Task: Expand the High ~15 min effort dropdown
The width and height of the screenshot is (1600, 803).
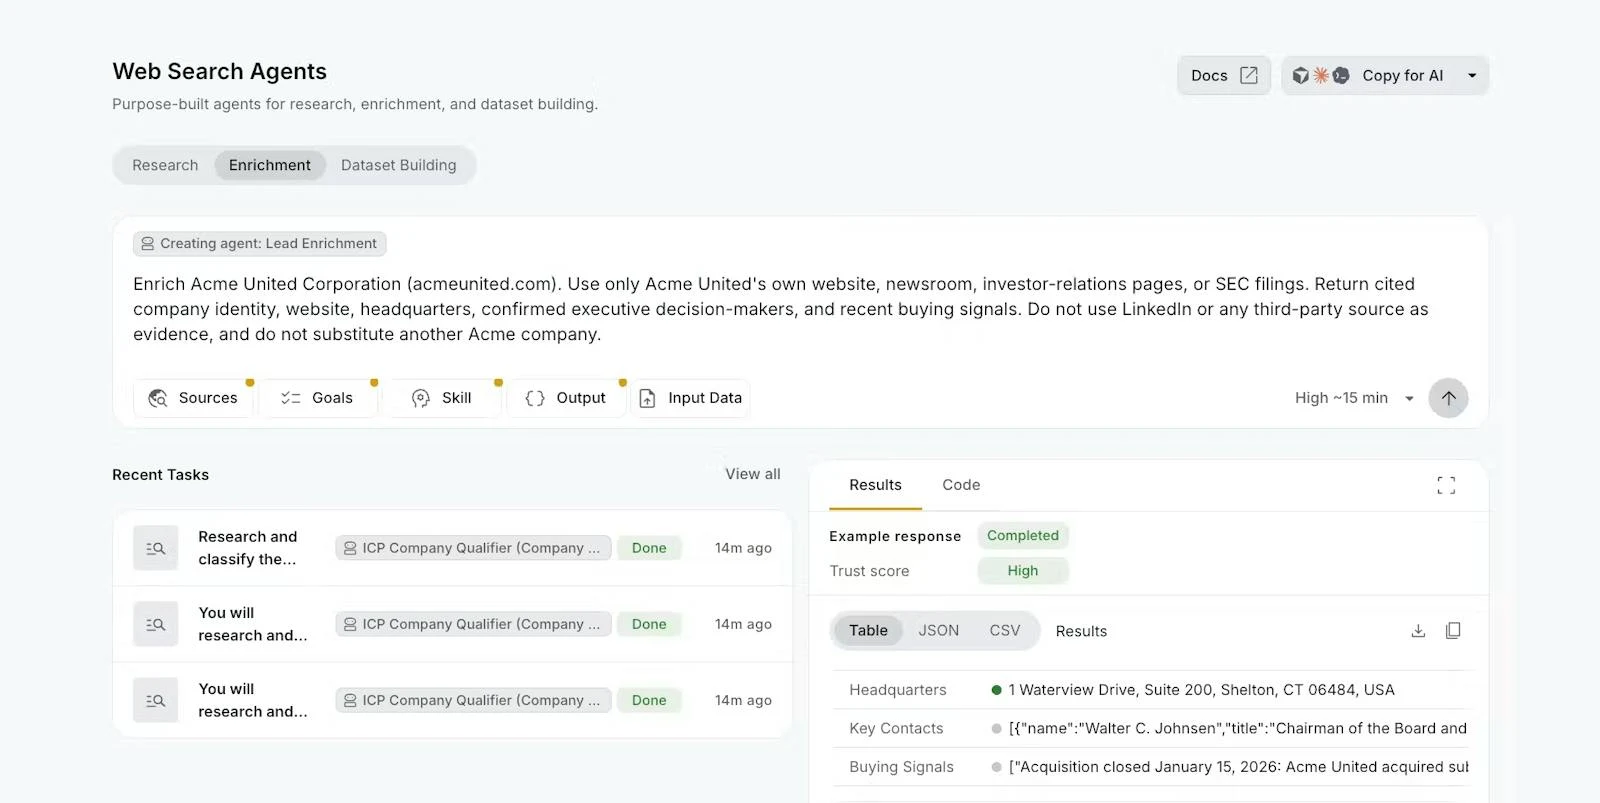Action: [x=1354, y=398]
